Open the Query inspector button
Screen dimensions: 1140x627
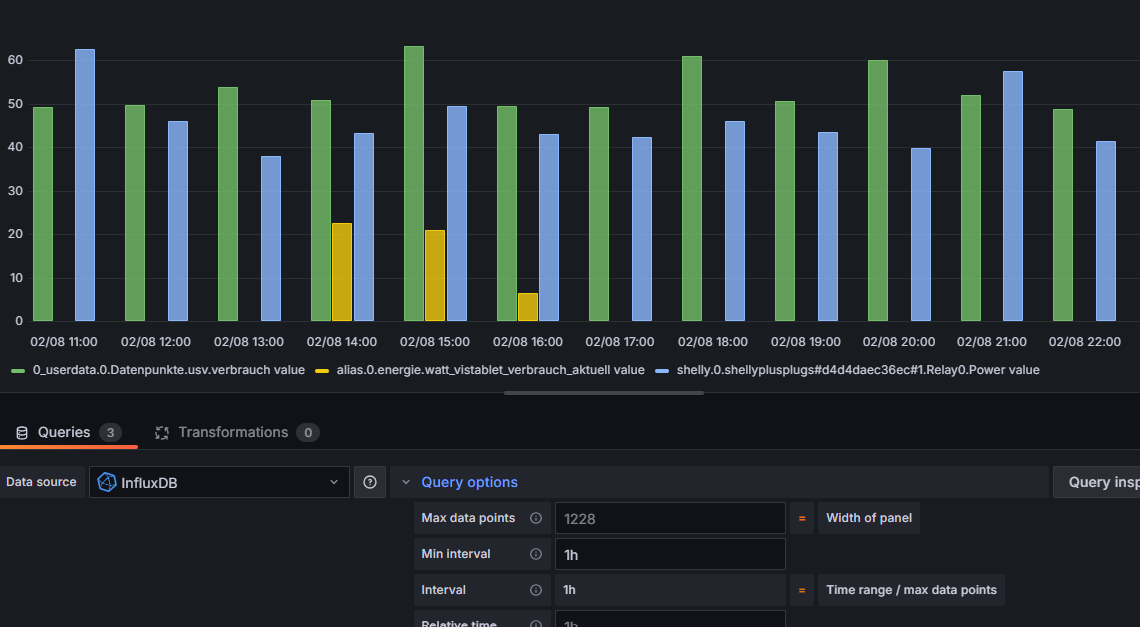[x=1097, y=482]
